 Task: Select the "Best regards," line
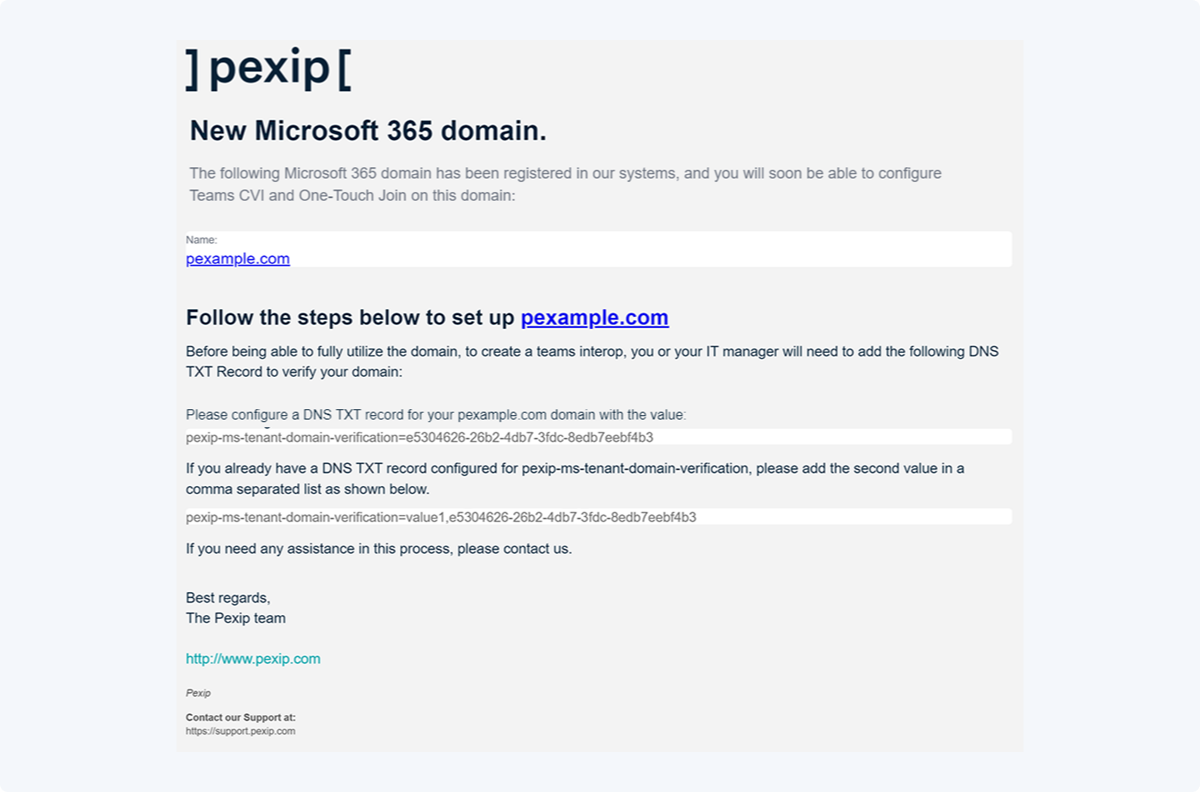(x=228, y=598)
